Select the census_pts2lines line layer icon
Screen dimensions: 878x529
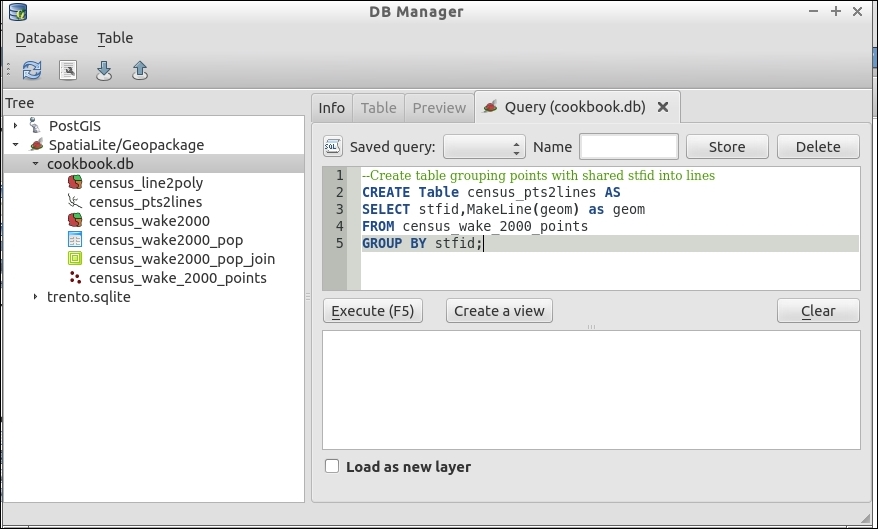pos(74,202)
